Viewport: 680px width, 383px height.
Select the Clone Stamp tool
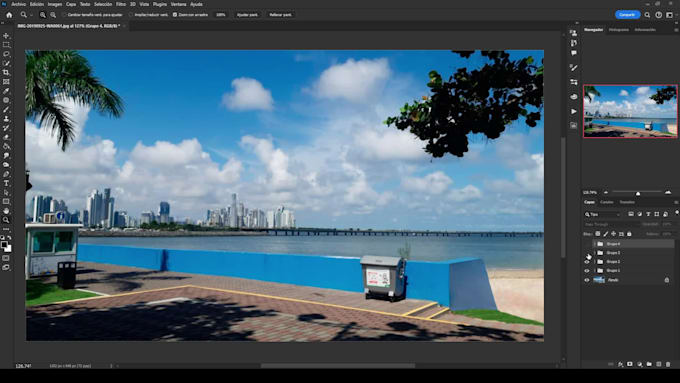coord(6,118)
